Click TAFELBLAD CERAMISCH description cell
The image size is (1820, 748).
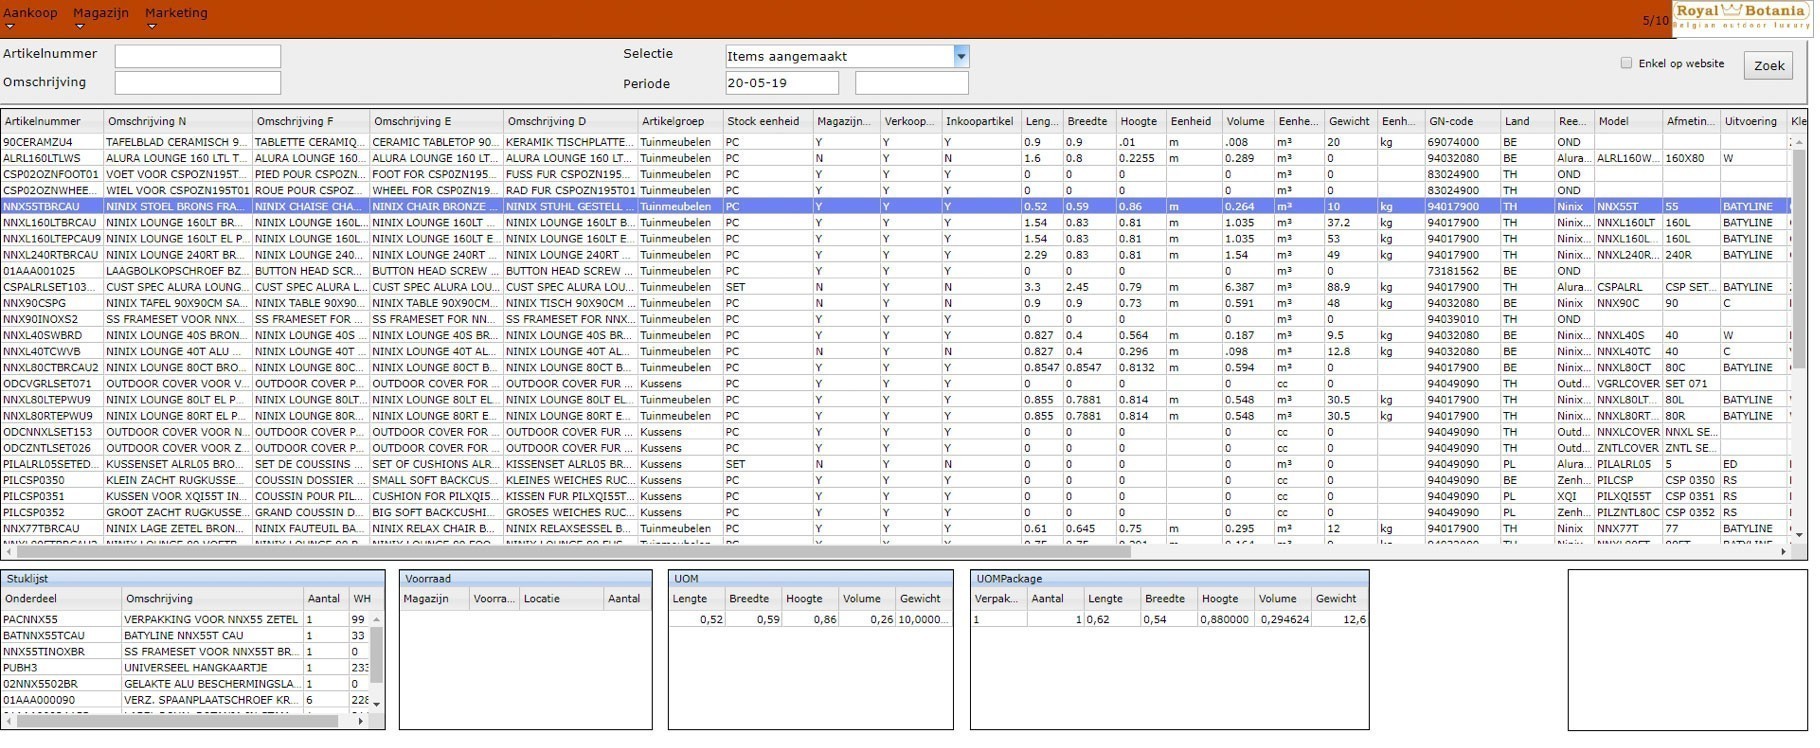click(x=177, y=142)
